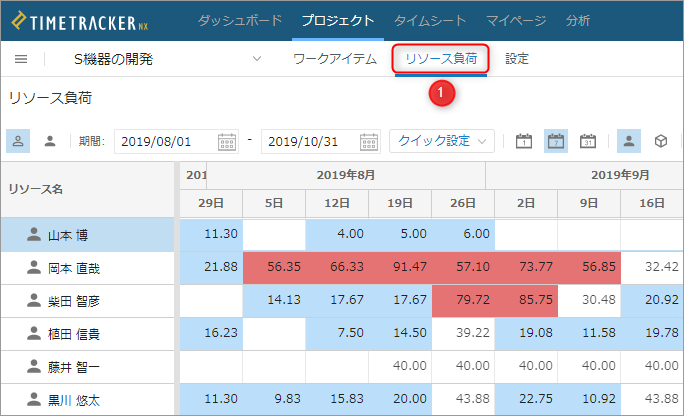The image size is (684, 416).
Task: Click the user icon beside 山本 博
Action: [x=34, y=235]
